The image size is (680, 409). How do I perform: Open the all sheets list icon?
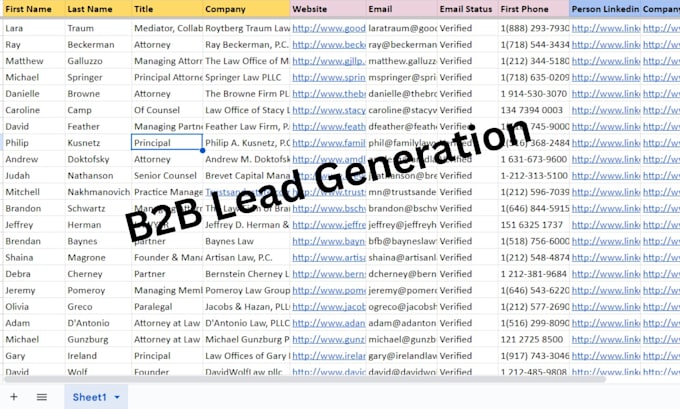click(x=42, y=397)
